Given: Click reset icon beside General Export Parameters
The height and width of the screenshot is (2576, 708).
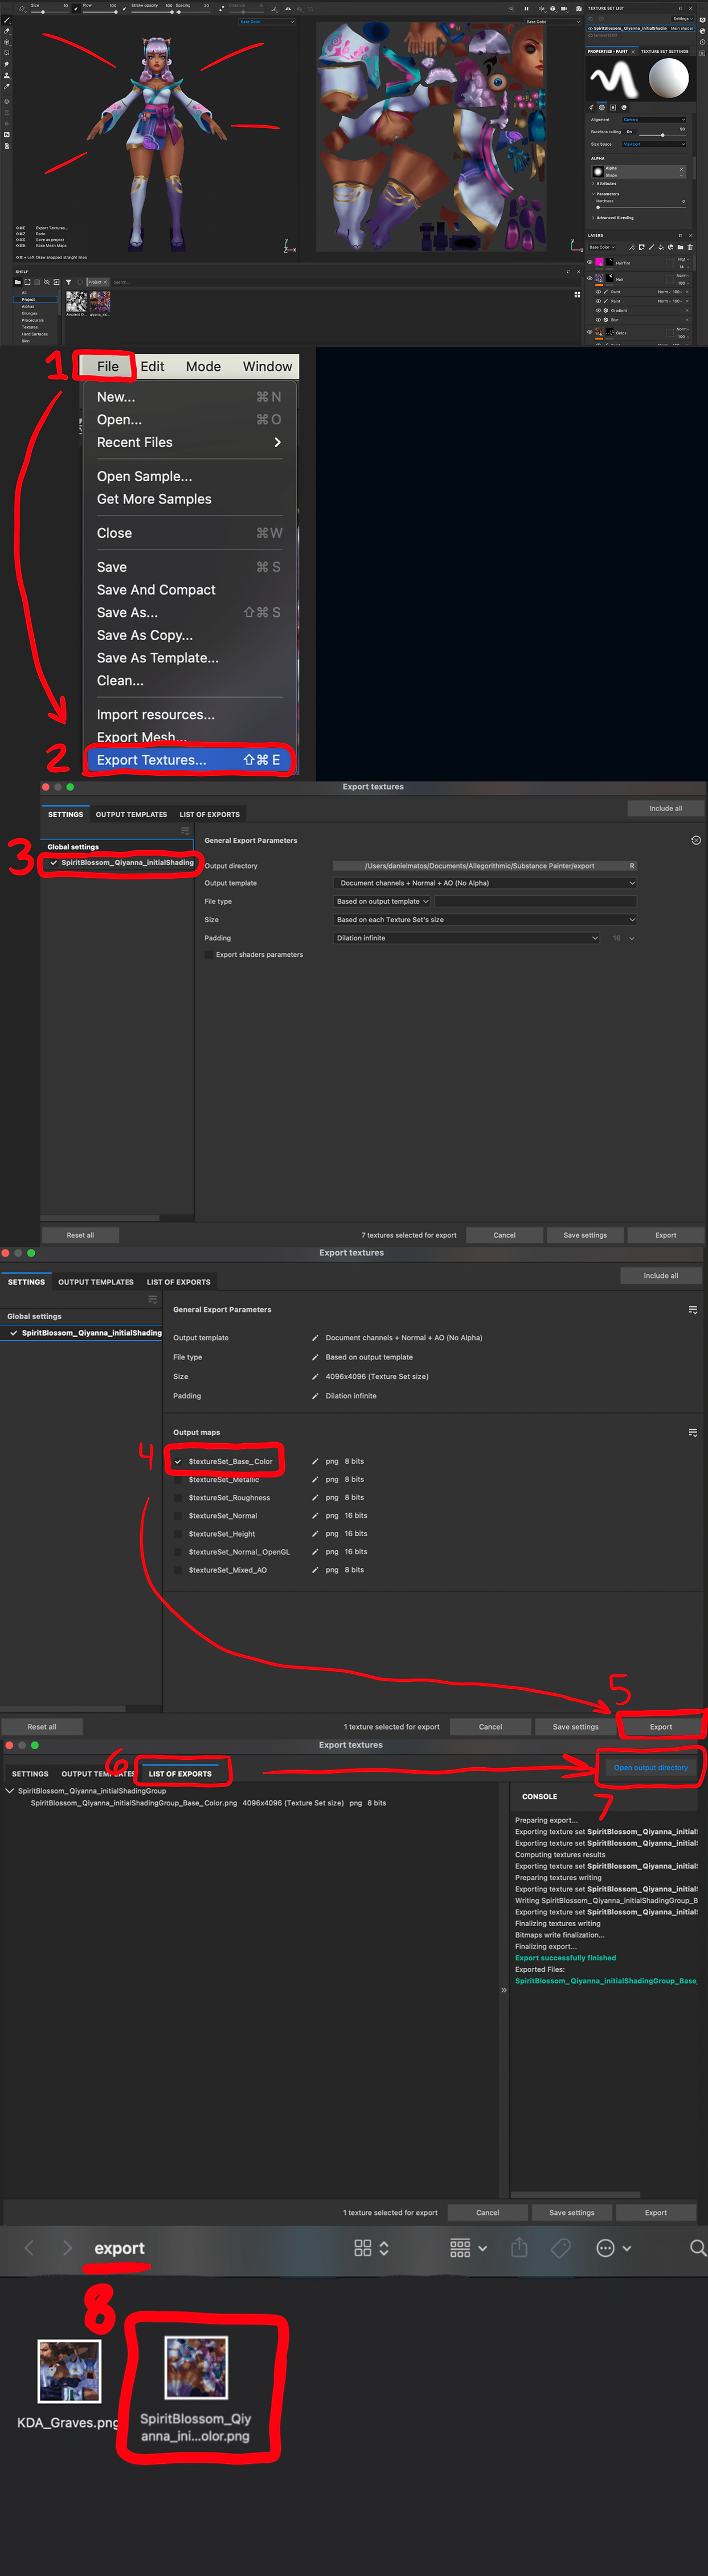Looking at the screenshot, I should coord(696,840).
